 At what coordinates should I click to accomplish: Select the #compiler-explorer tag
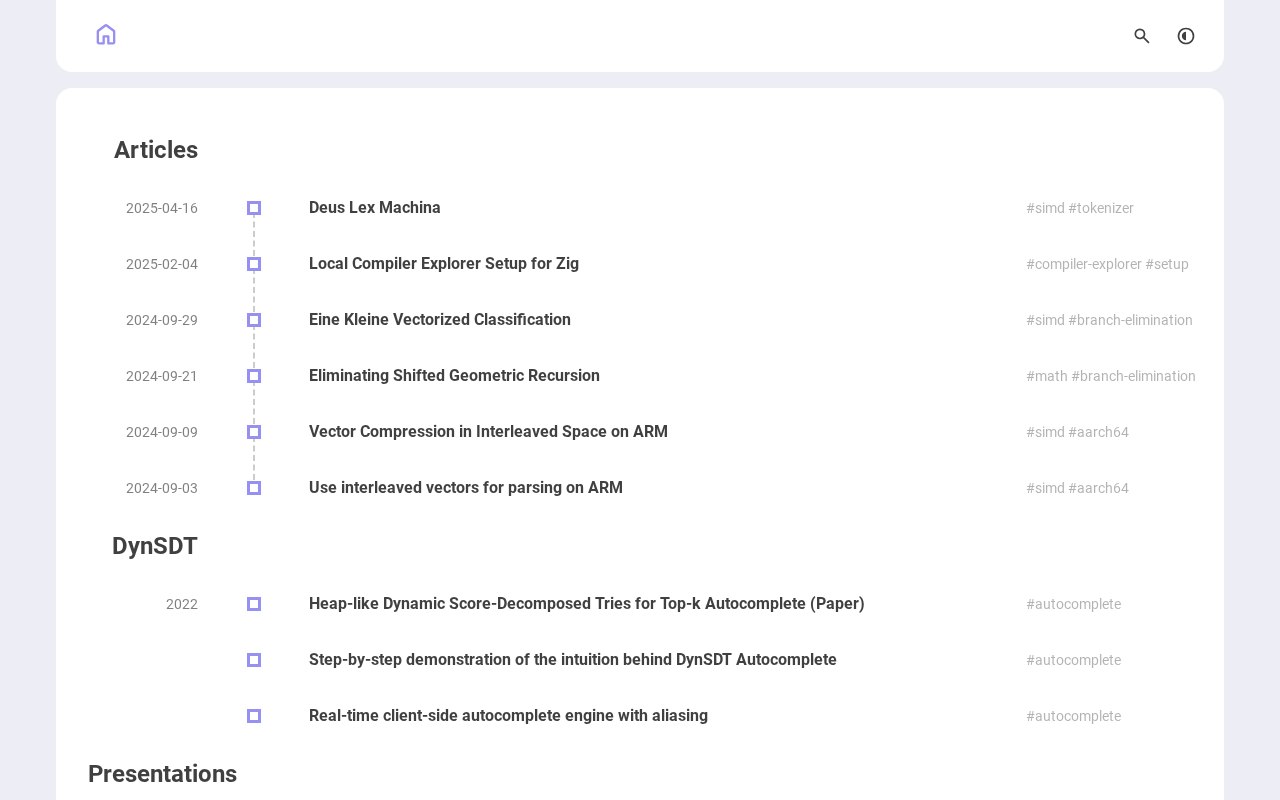coord(1084,264)
